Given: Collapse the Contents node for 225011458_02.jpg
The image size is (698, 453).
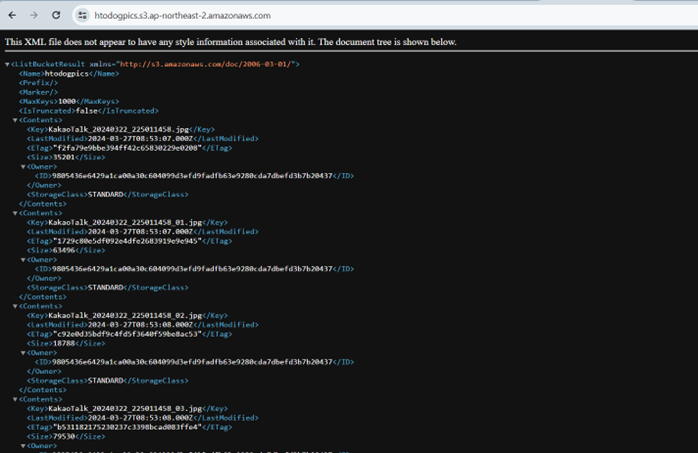Looking at the screenshot, I should coord(15,307).
